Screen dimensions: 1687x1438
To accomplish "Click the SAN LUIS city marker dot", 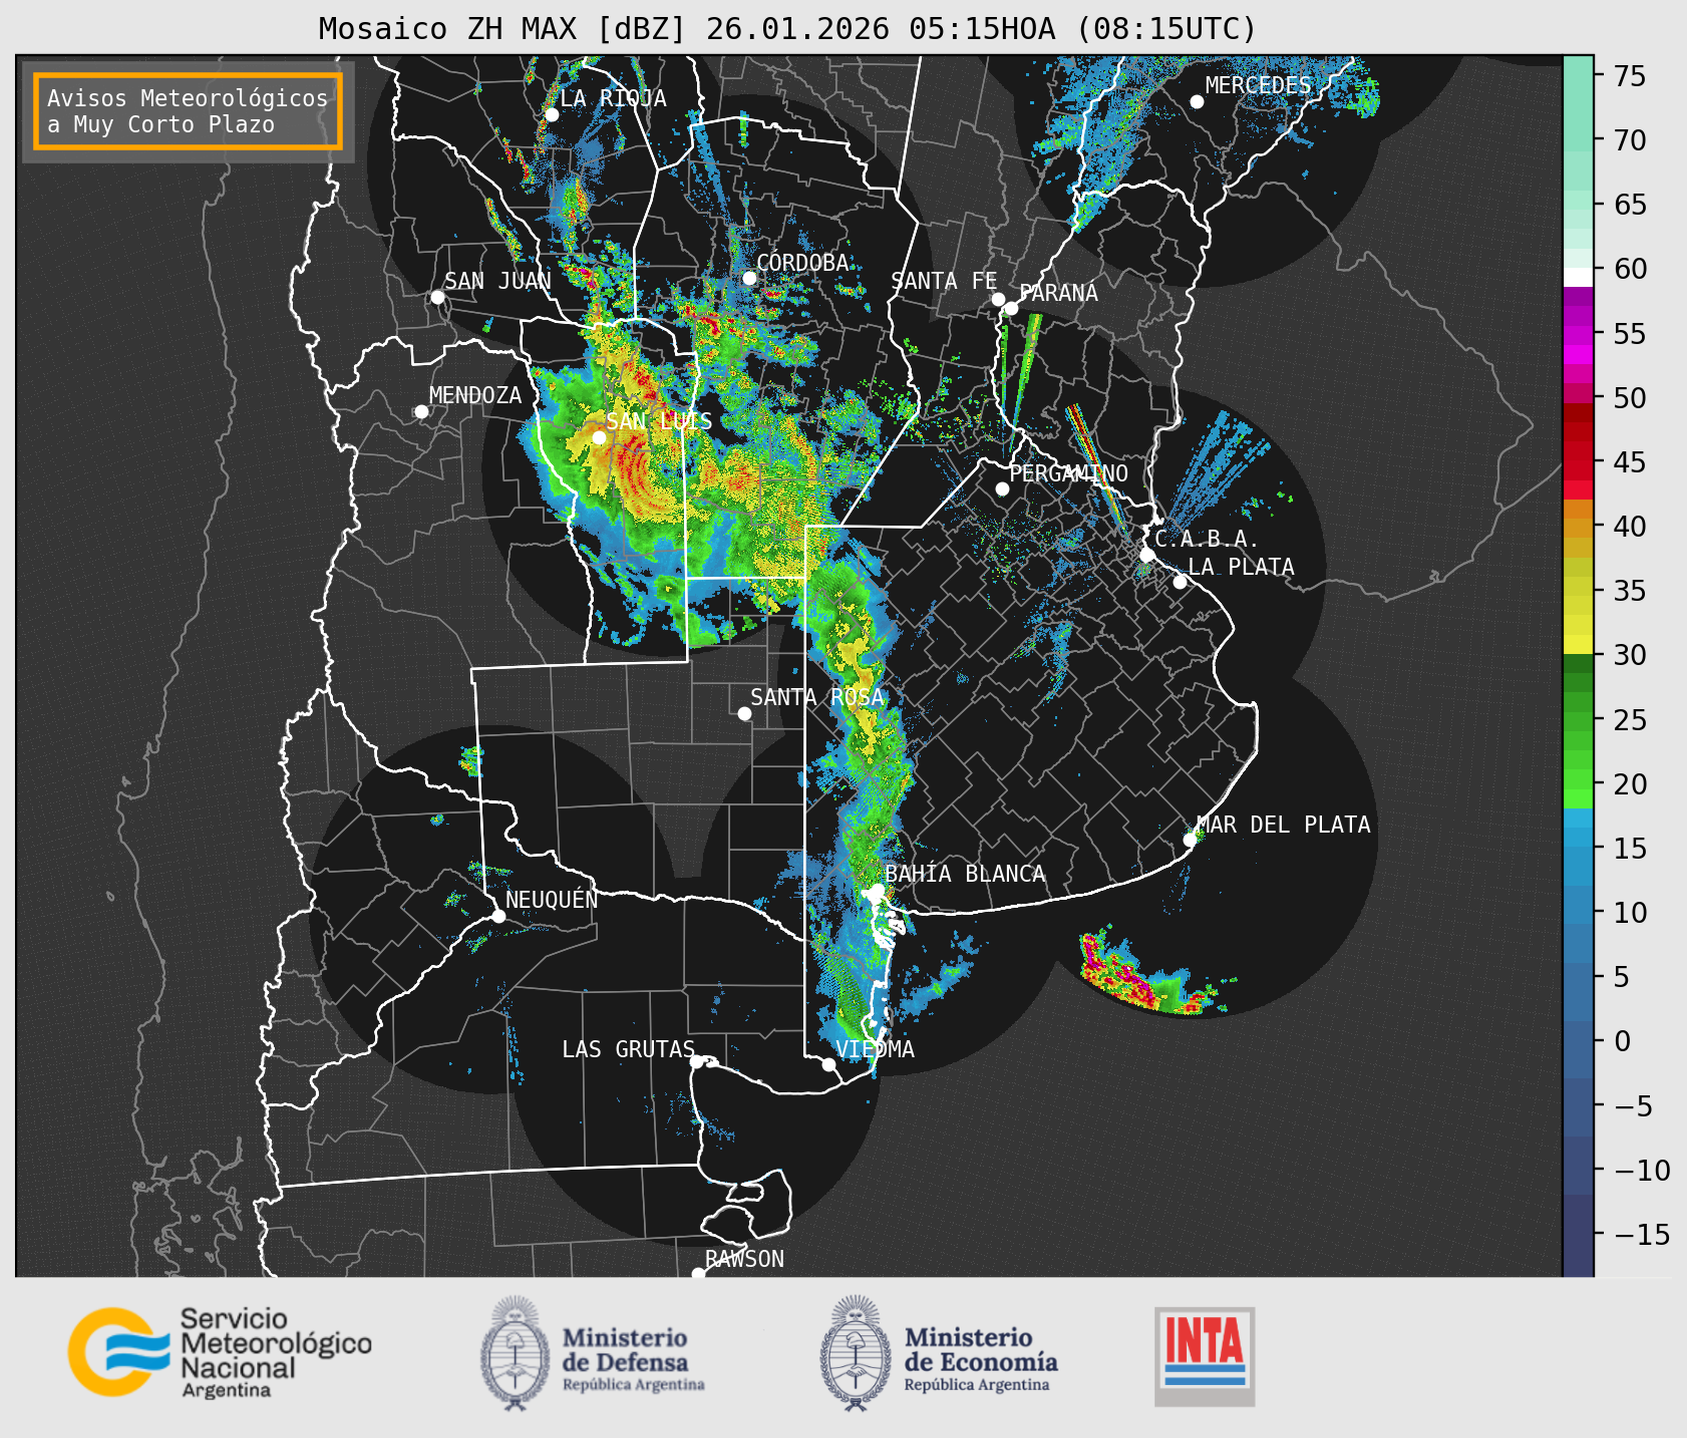I will tap(599, 437).
